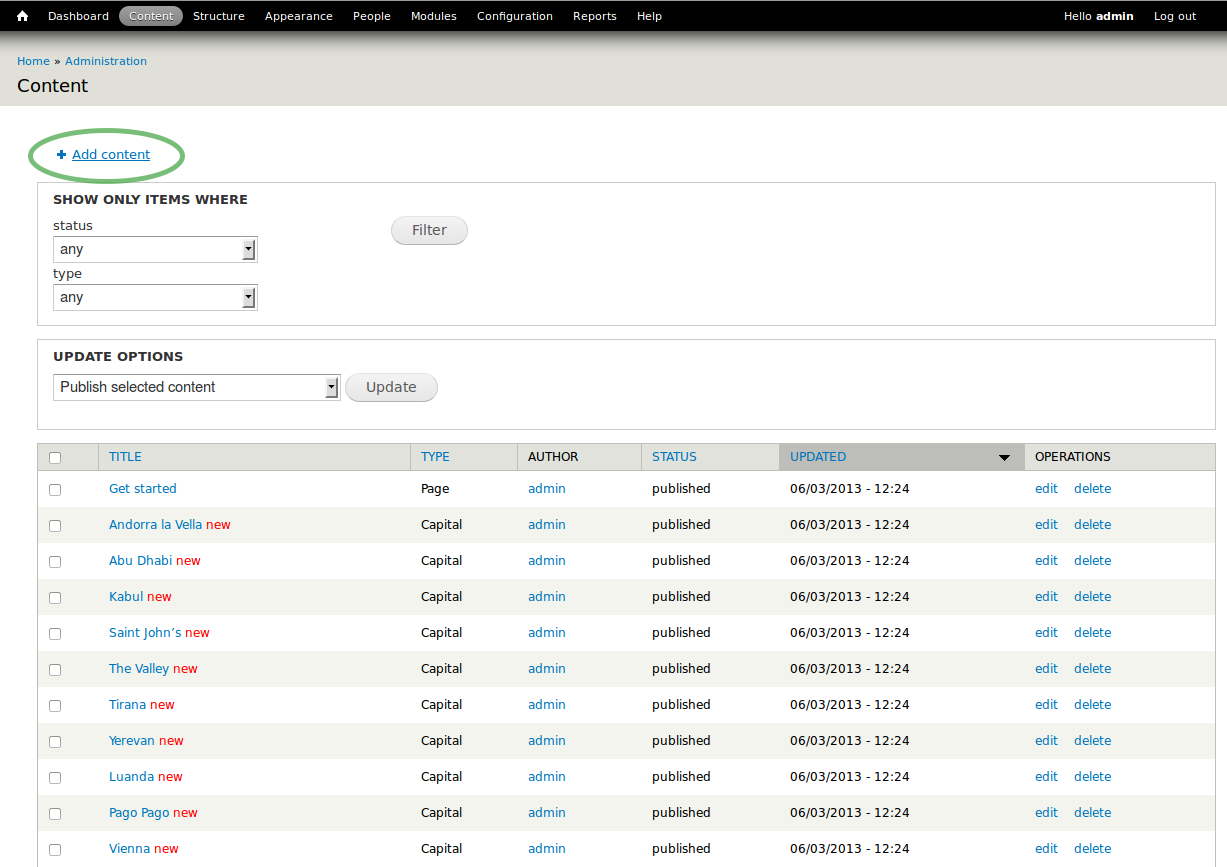Open the Reports menu
The width and height of the screenshot is (1227, 867).
[594, 16]
